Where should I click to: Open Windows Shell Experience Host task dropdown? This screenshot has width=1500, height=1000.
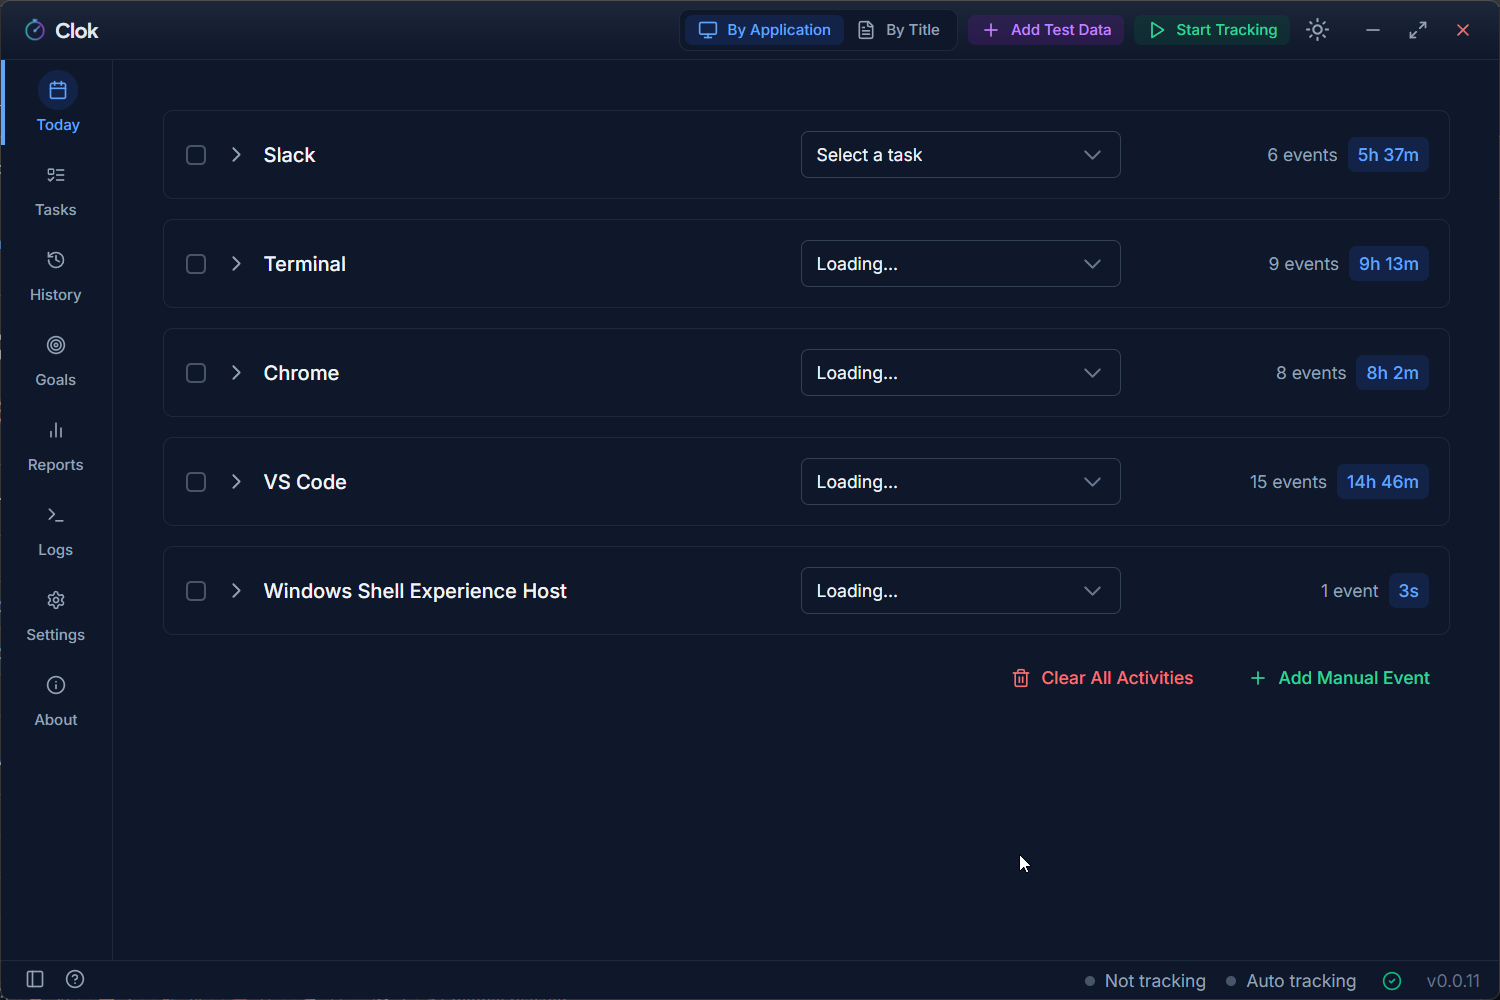960,591
